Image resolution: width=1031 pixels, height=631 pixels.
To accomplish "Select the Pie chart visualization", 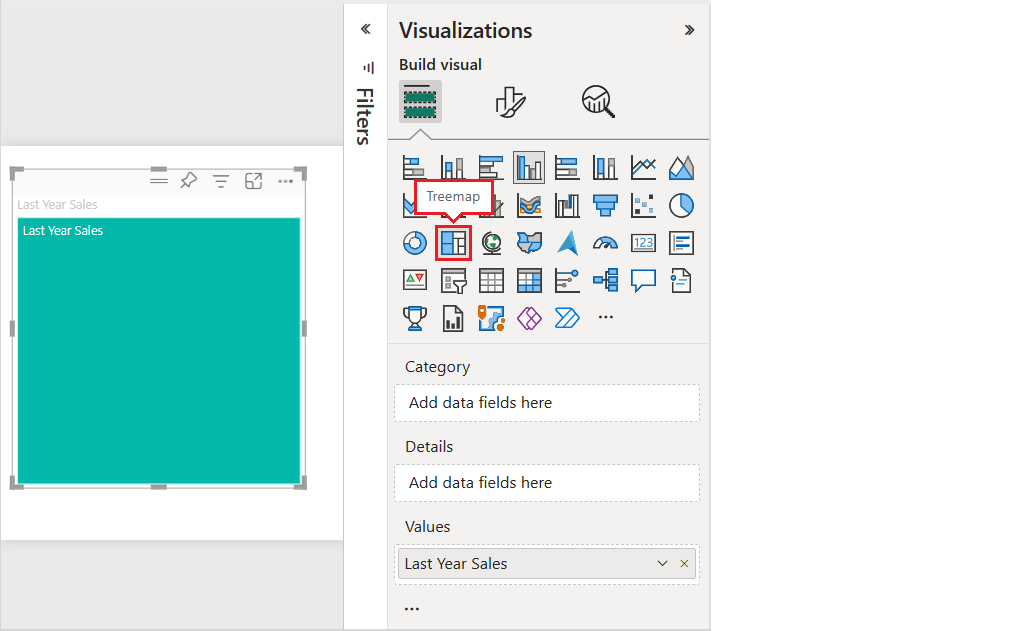I will [681, 204].
